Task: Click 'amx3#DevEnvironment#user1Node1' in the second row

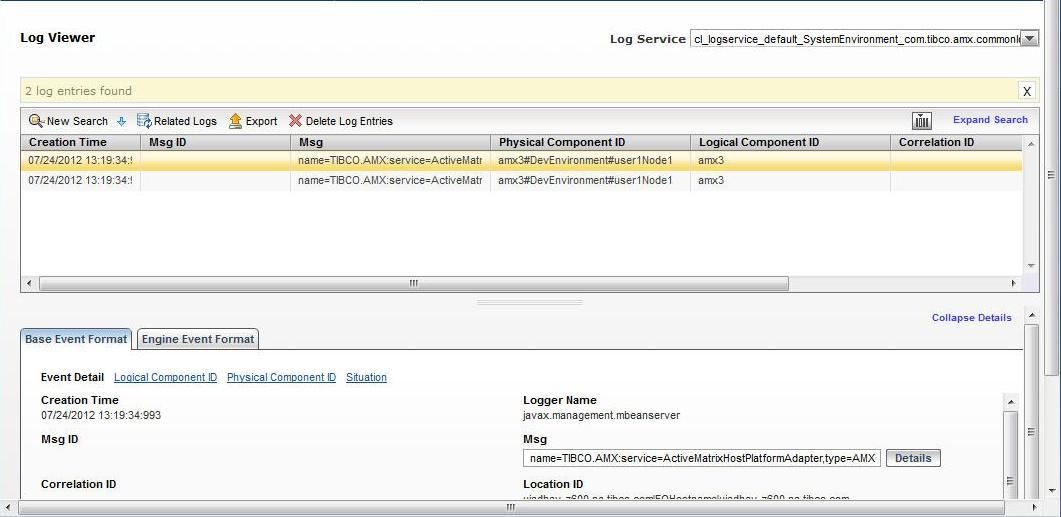Action: [585, 181]
